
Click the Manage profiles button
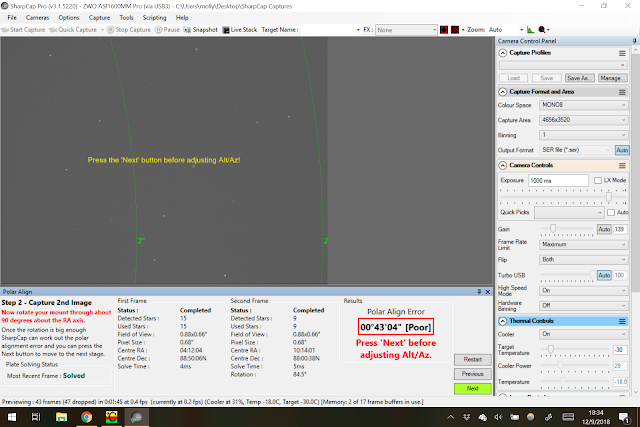point(613,78)
